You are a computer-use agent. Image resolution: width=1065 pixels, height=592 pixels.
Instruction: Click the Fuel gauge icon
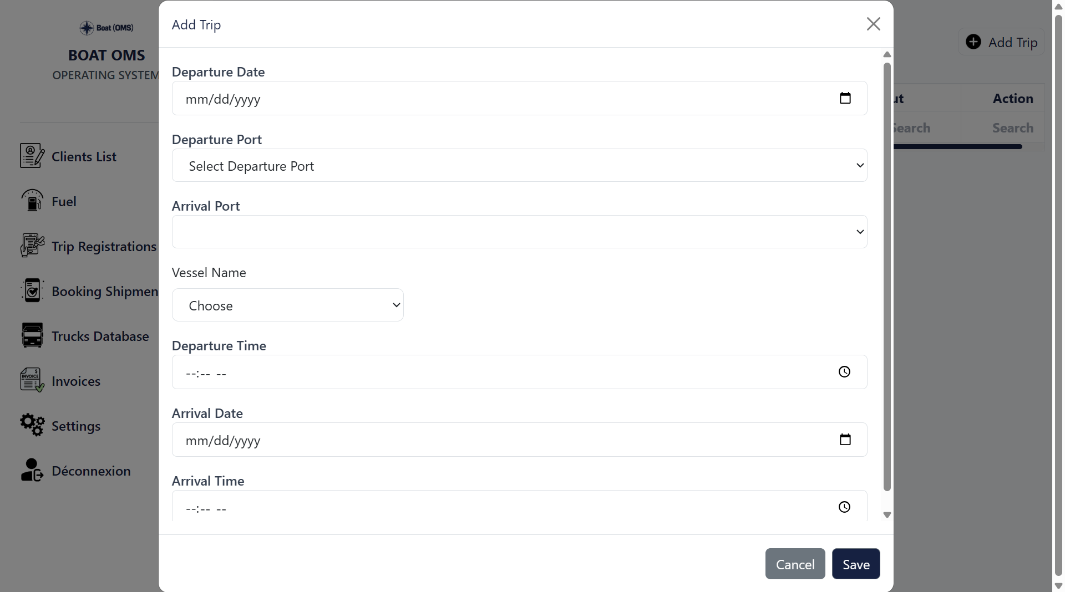coord(32,201)
